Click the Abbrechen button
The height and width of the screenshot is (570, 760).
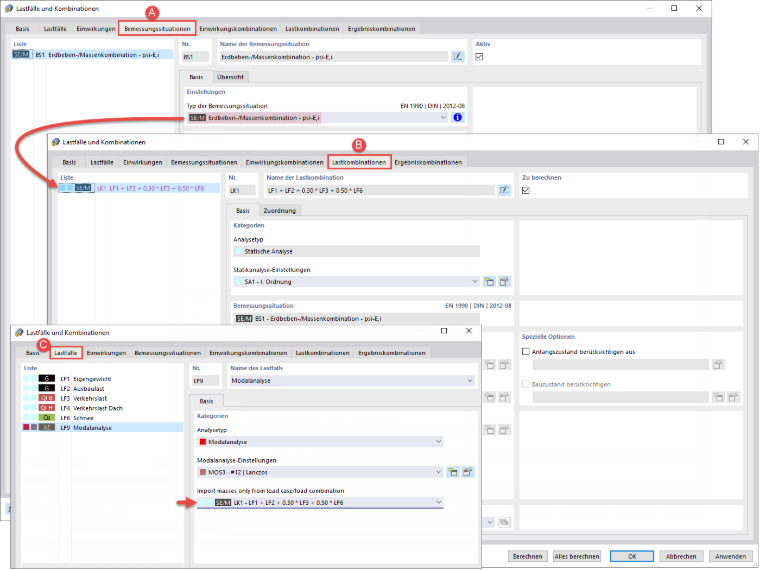pyautogui.click(x=681, y=556)
